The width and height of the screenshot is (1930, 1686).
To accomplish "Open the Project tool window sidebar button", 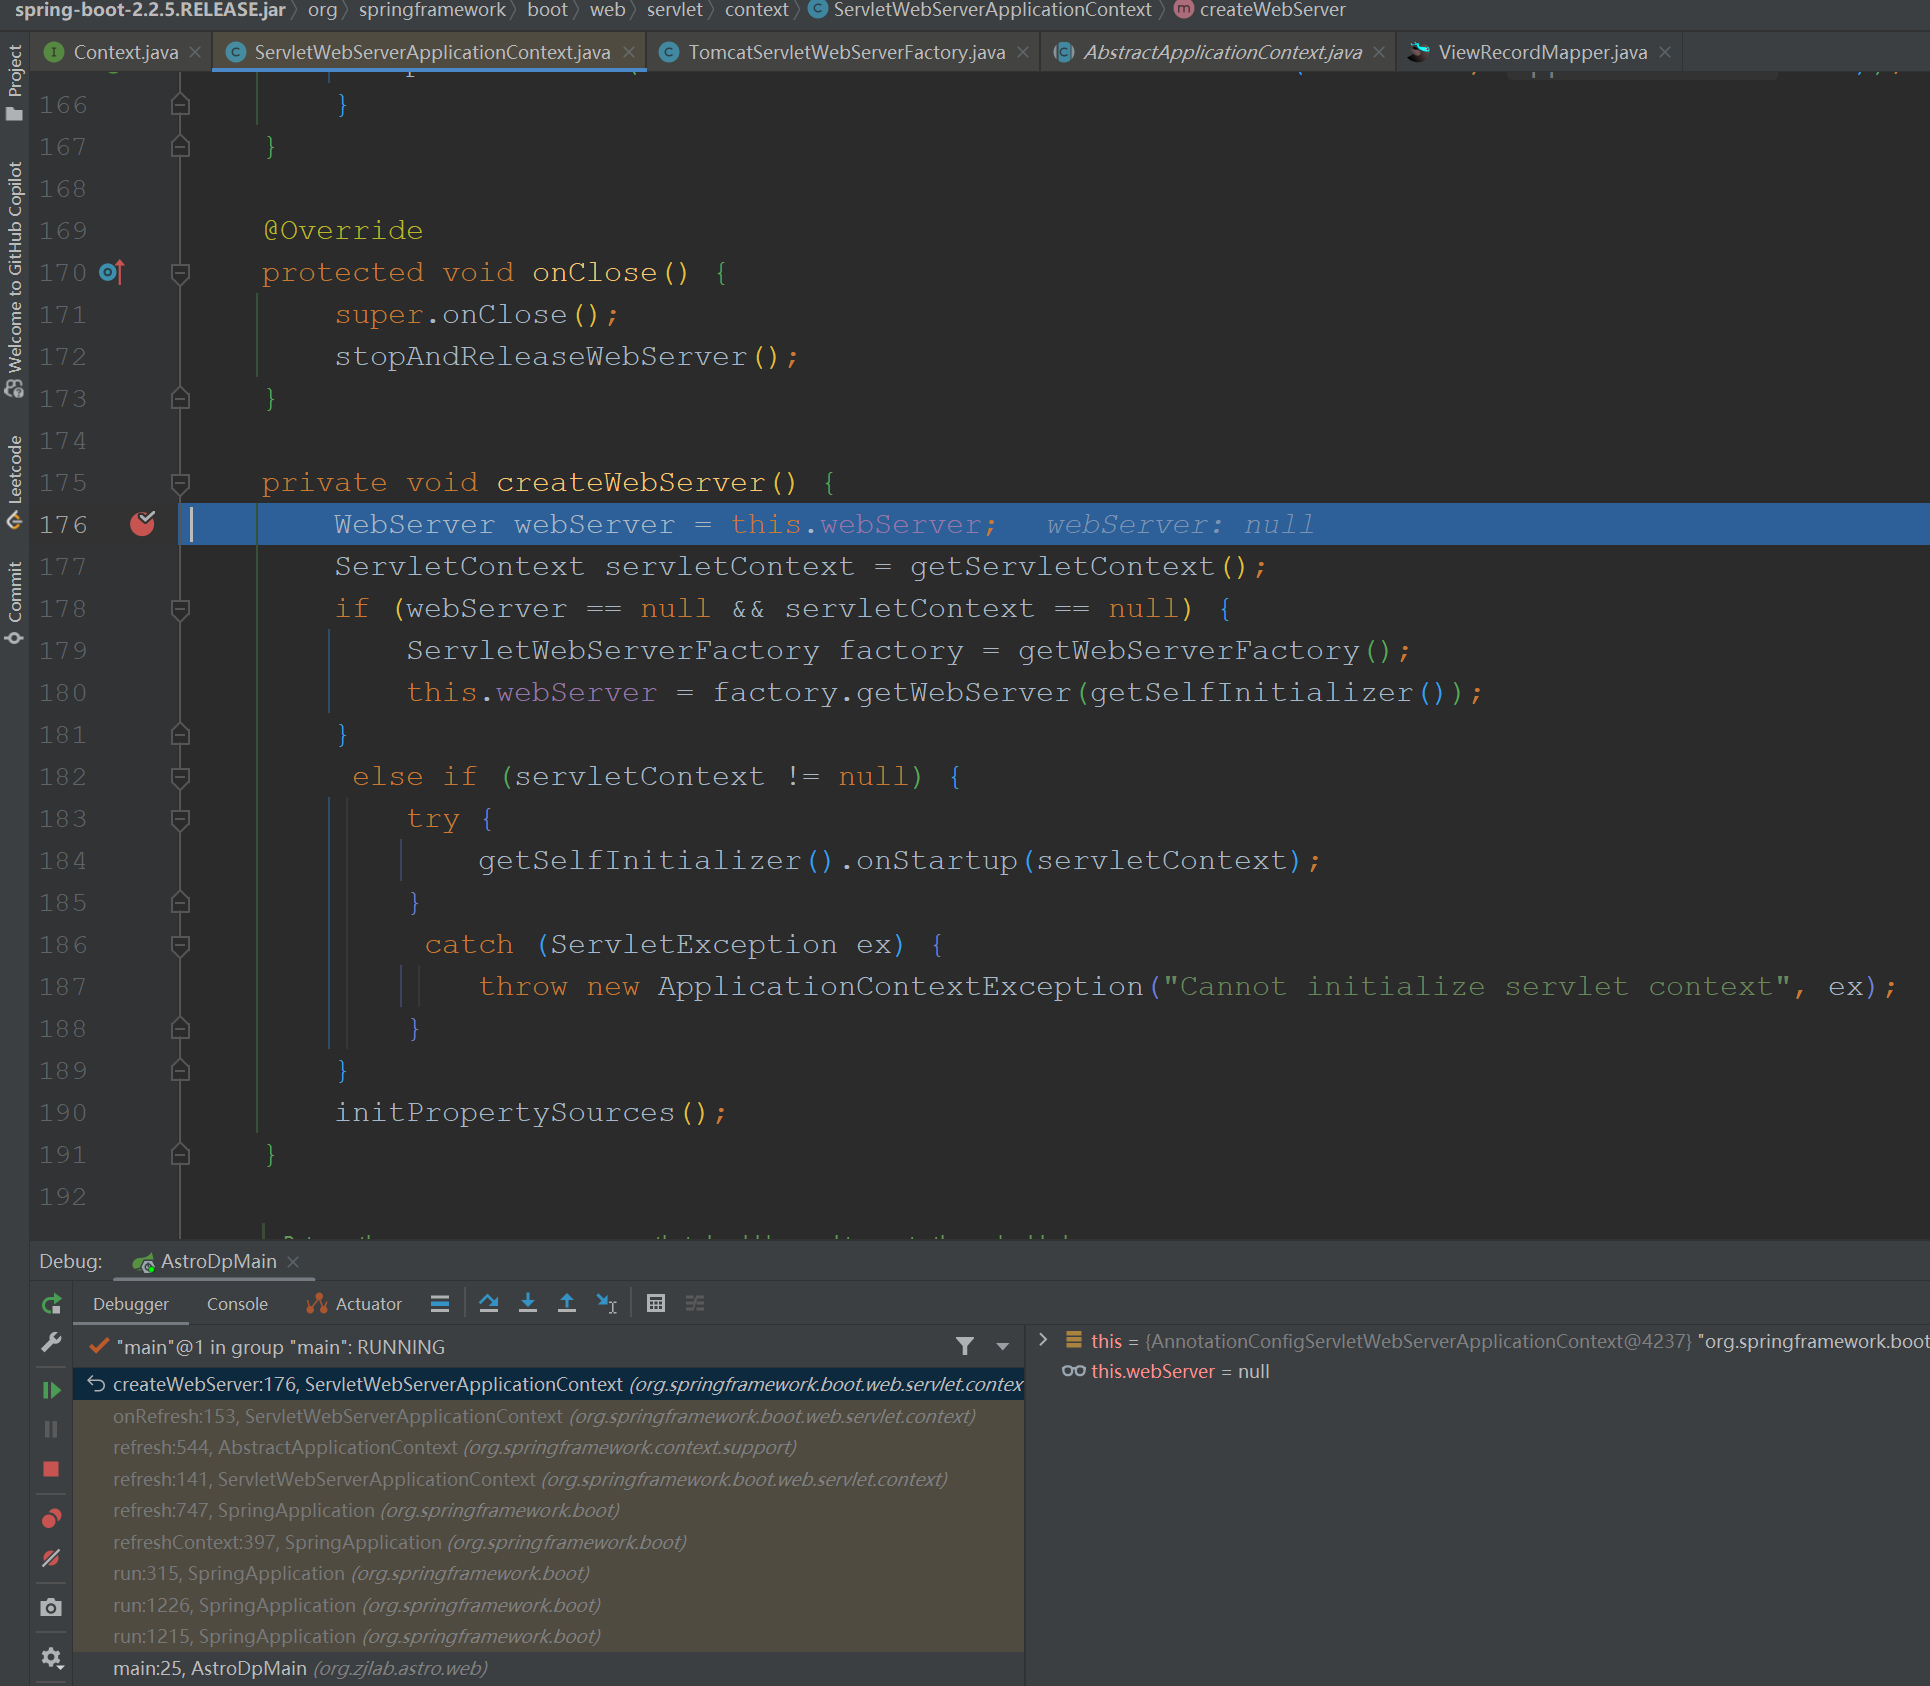I will (x=14, y=82).
